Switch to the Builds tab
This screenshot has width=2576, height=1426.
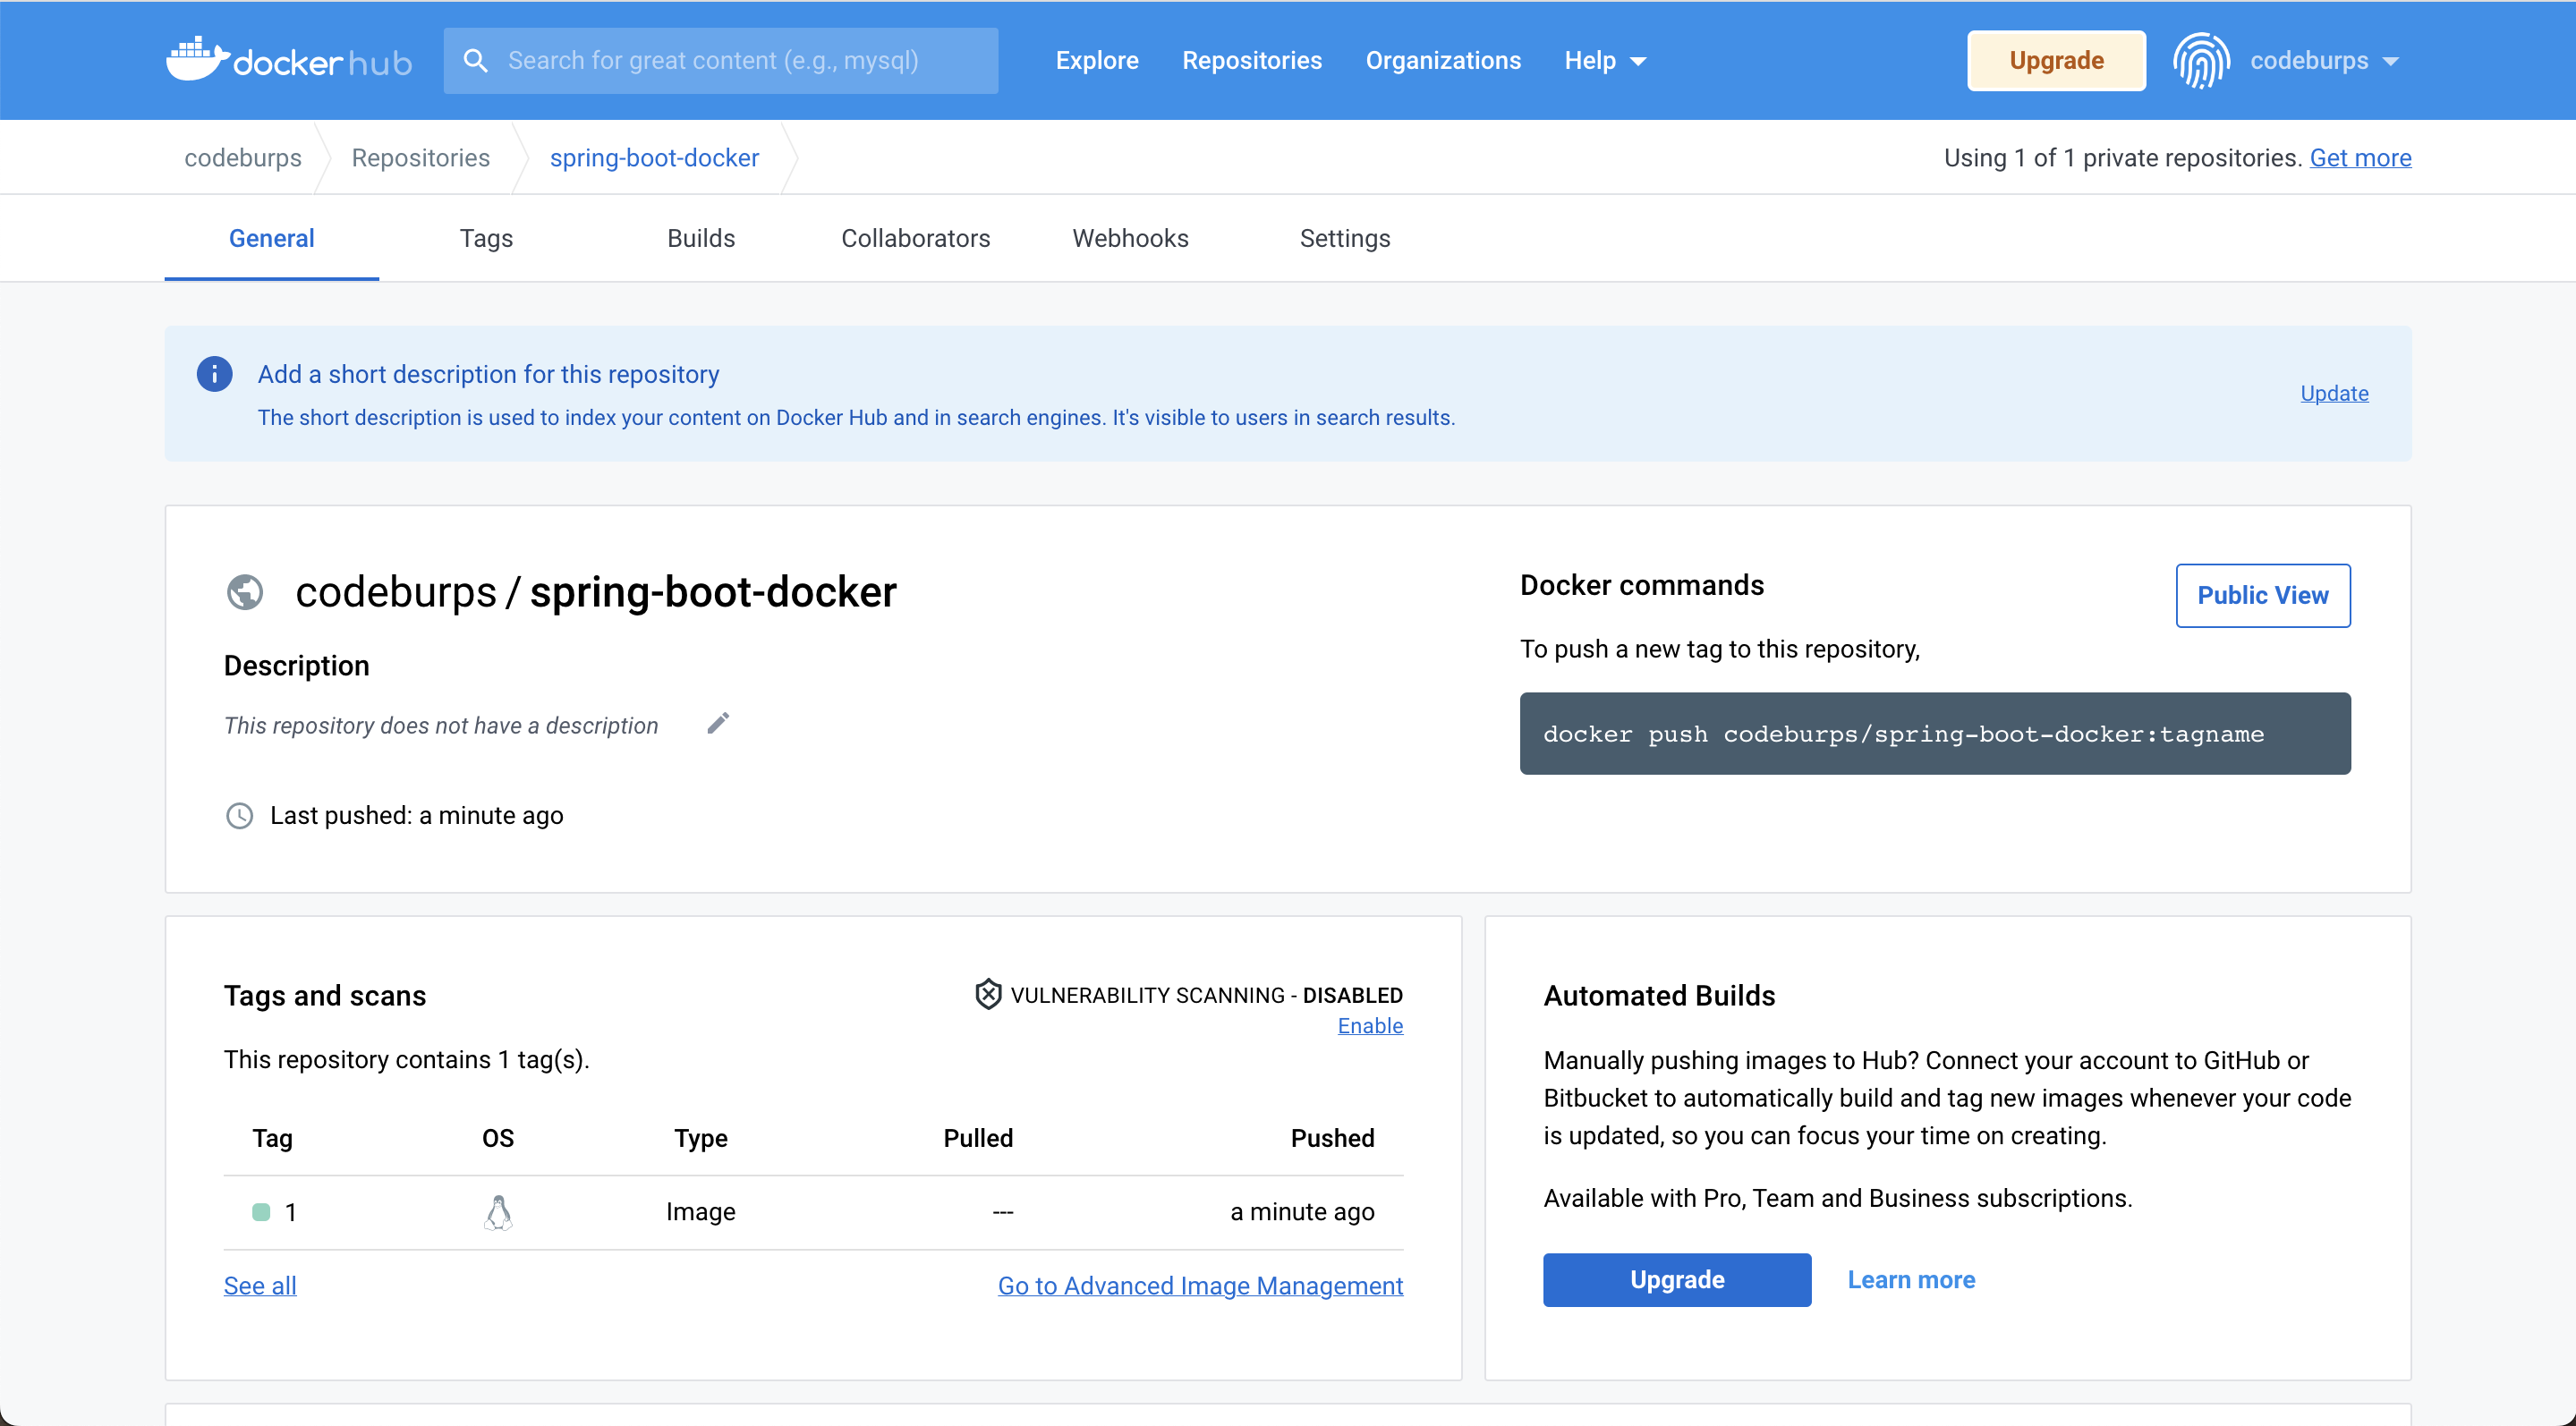point(701,238)
